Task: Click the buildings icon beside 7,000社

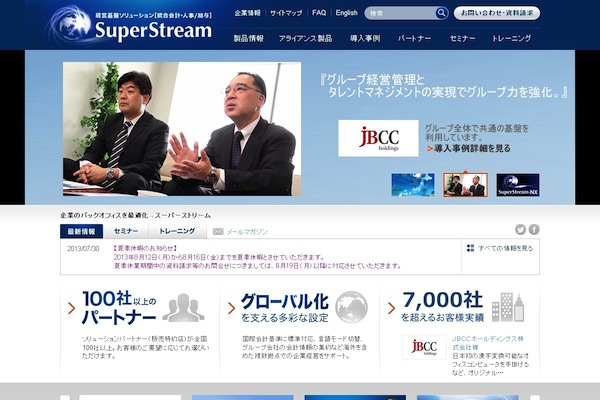Action: tap(508, 307)
